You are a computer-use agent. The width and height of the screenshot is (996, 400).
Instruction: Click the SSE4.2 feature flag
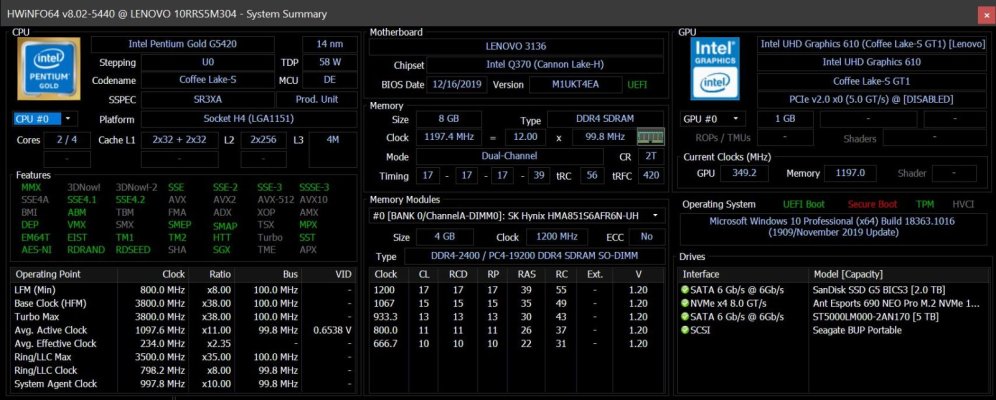pos(130,199)
